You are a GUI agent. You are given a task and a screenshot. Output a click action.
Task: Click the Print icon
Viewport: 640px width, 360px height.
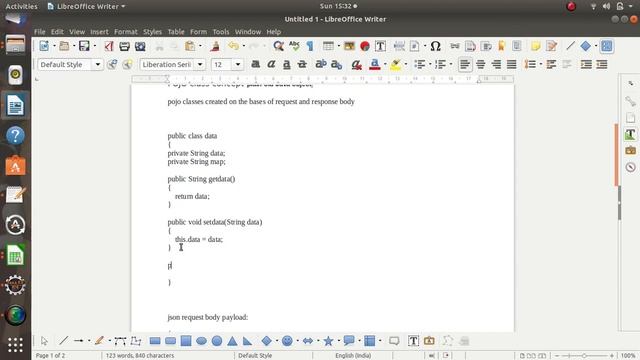(124, 46)
